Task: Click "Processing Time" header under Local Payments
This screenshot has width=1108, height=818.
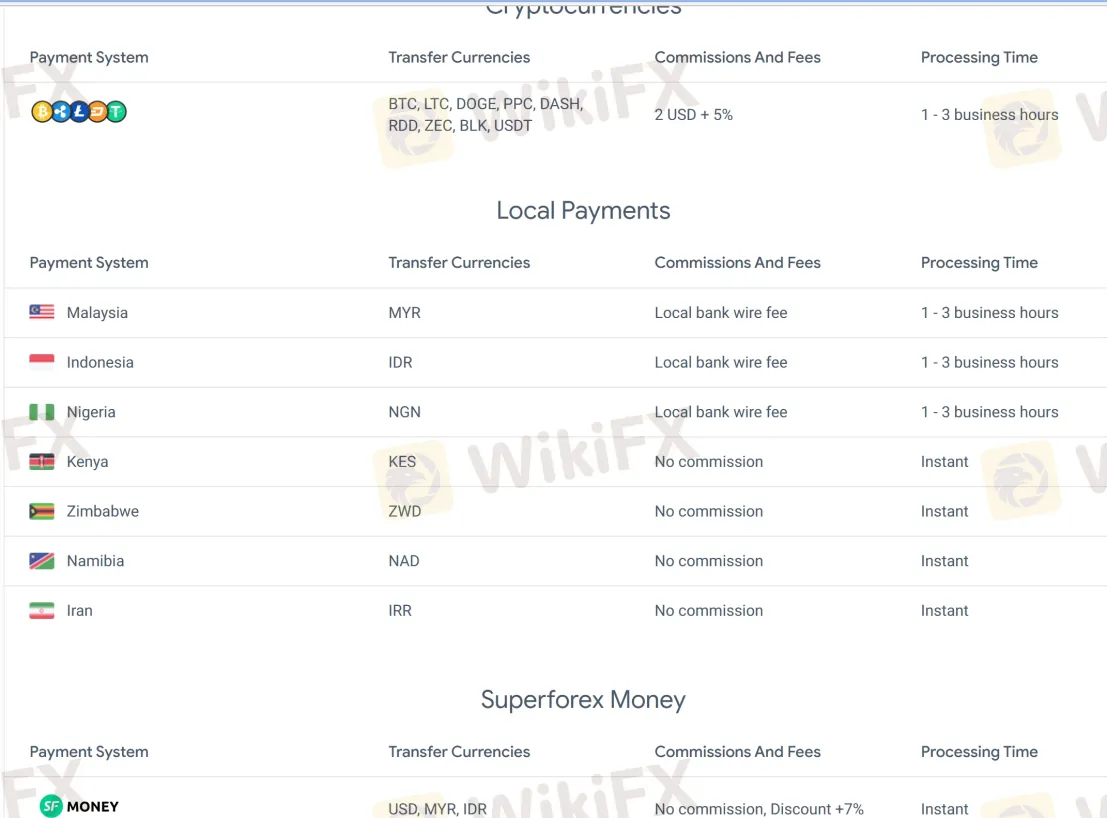Action: coord(979,263)
